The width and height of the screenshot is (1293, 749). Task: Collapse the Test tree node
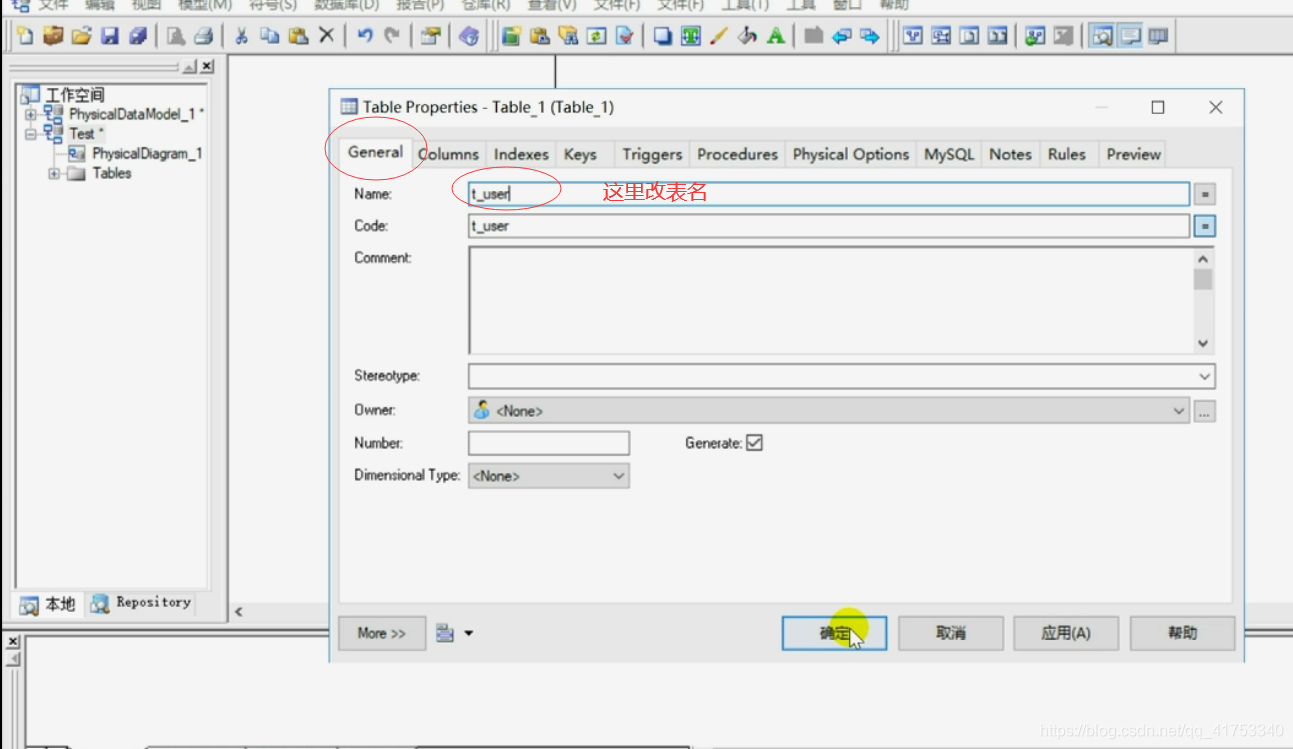(30, 133)
